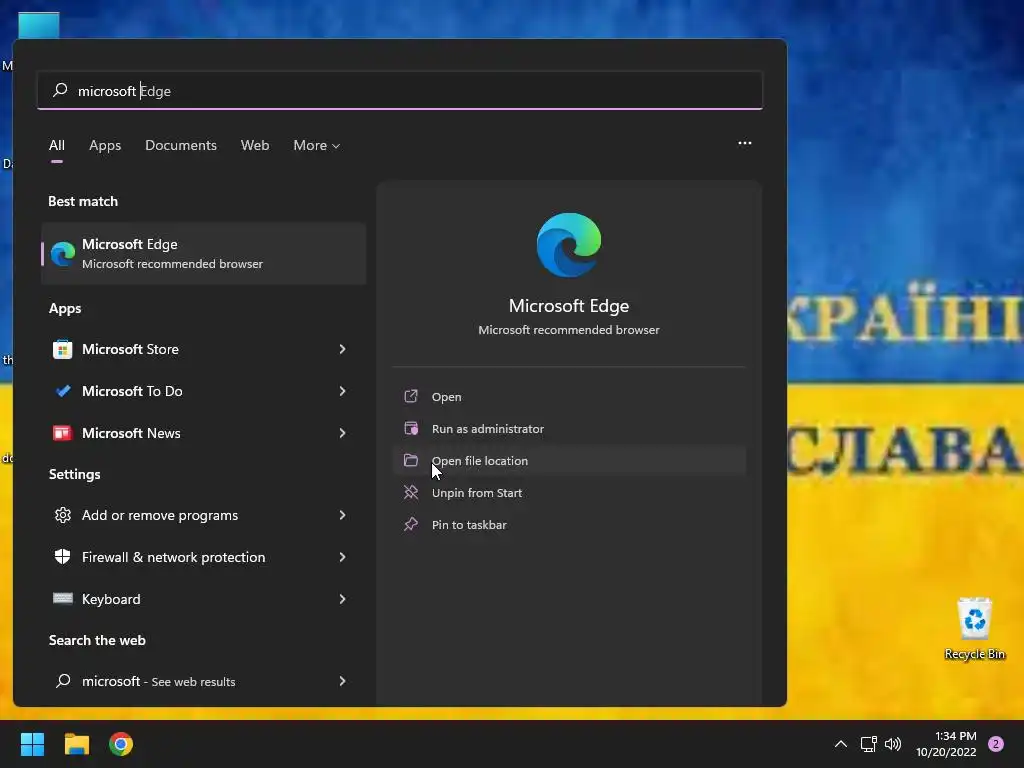Expand the Microsoft To Do result arrow

click(x=342, y=391)
